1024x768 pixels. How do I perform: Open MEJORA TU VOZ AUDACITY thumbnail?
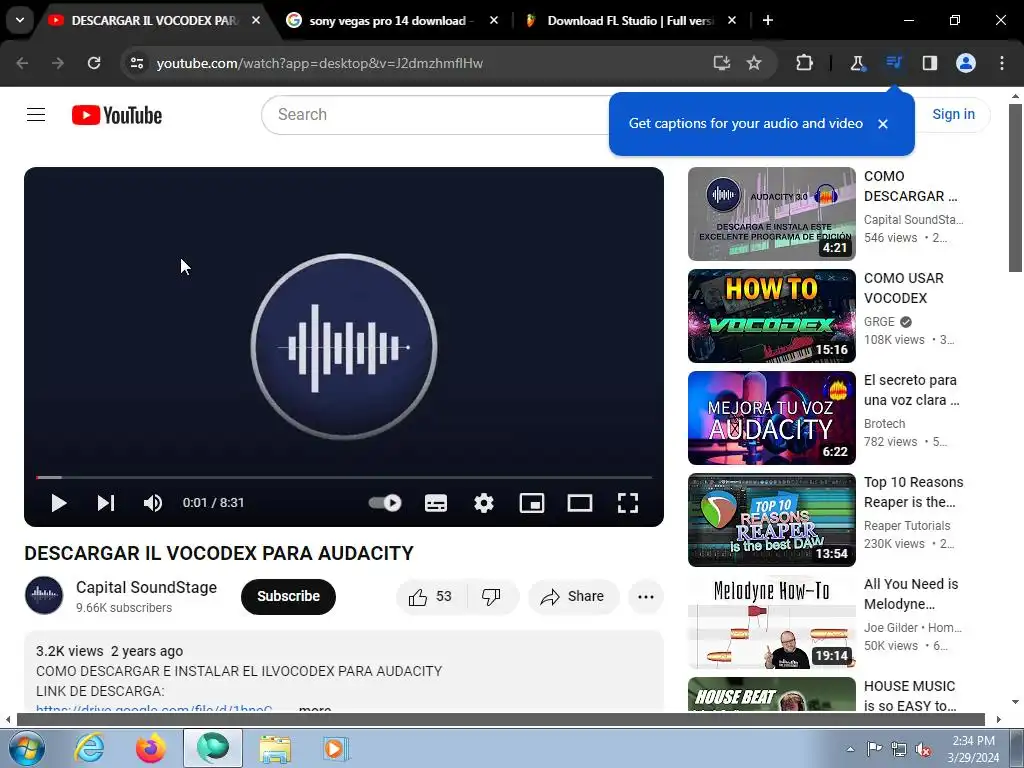click(771, 417)
